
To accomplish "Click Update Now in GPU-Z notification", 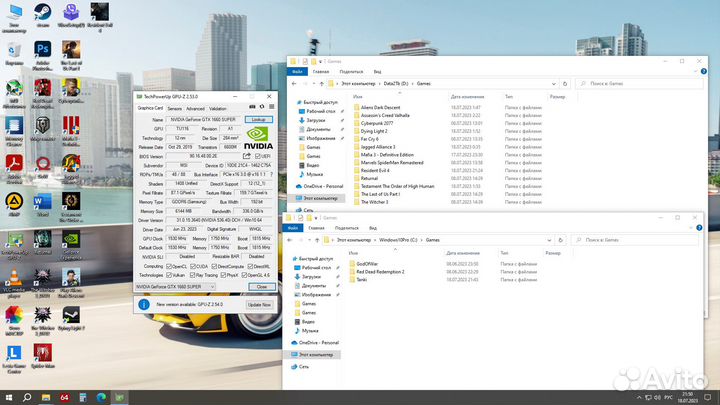I will (259, 304).
